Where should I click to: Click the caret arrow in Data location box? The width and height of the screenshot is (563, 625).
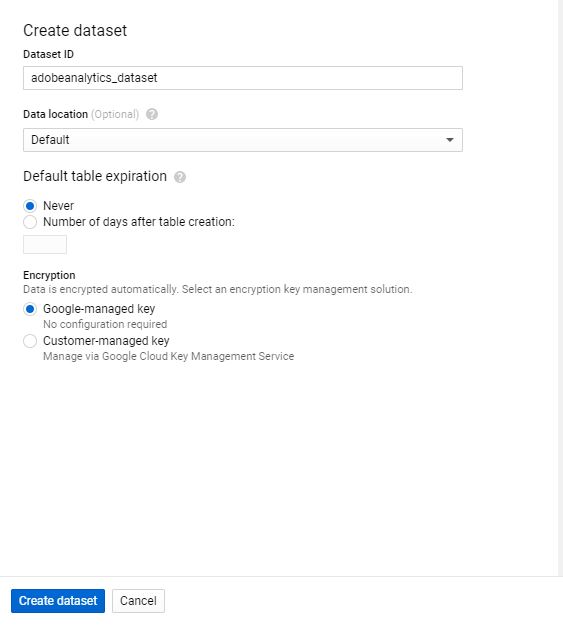(x=450, y=140)
